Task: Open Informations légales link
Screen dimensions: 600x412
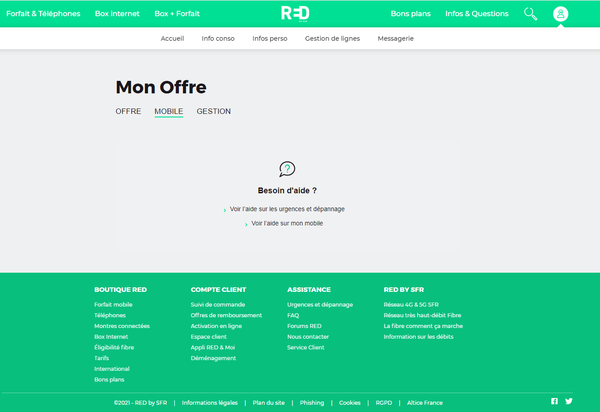Action: click(x=210, y=403)
